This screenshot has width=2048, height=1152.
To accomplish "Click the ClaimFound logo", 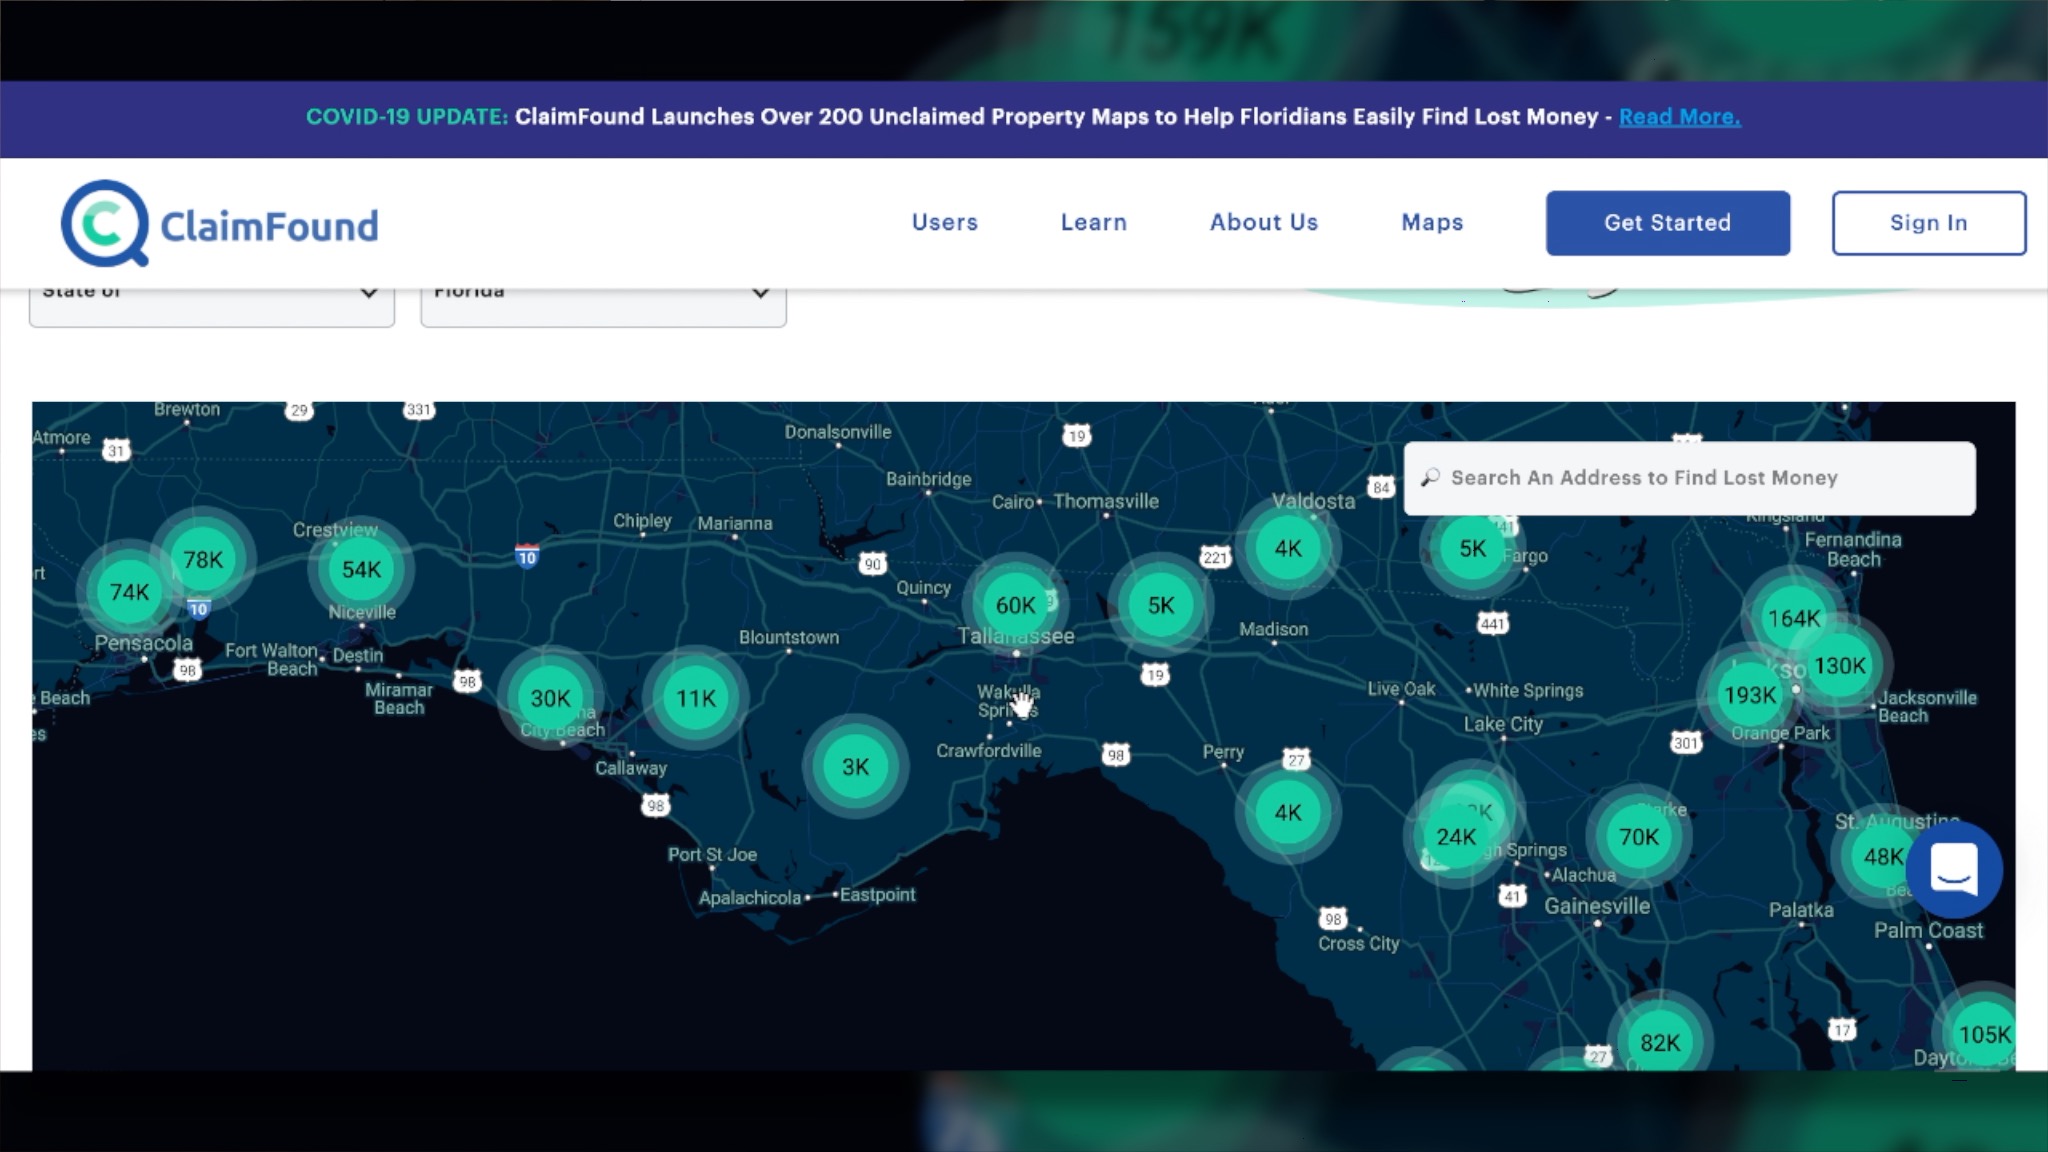I will 220,223.
